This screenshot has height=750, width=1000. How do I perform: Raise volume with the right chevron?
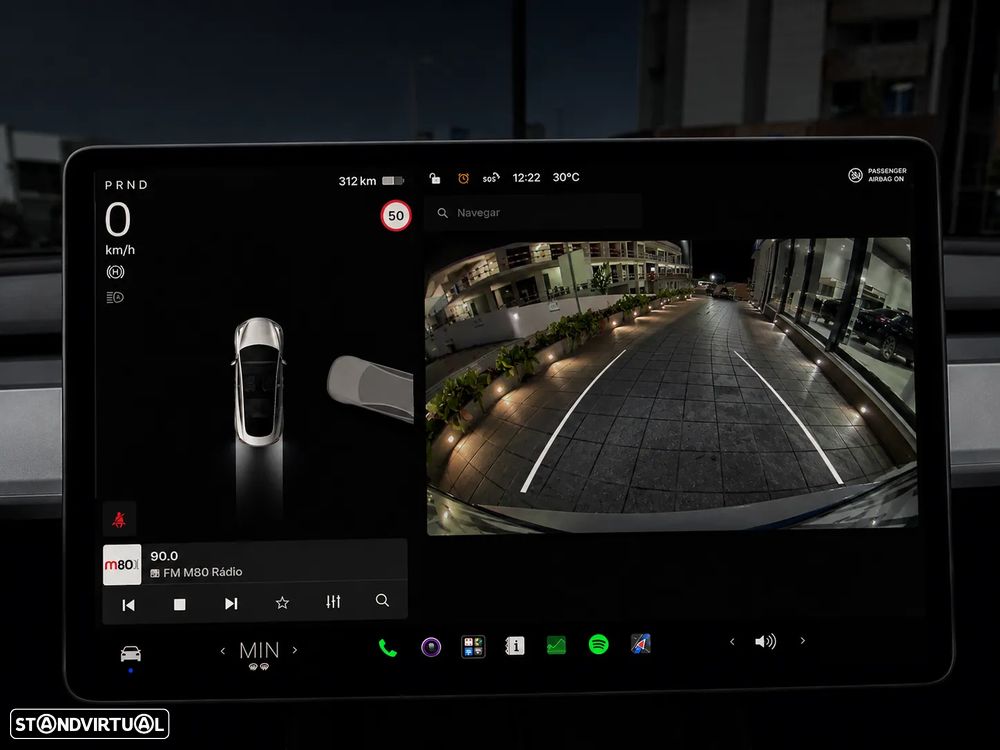802,641
